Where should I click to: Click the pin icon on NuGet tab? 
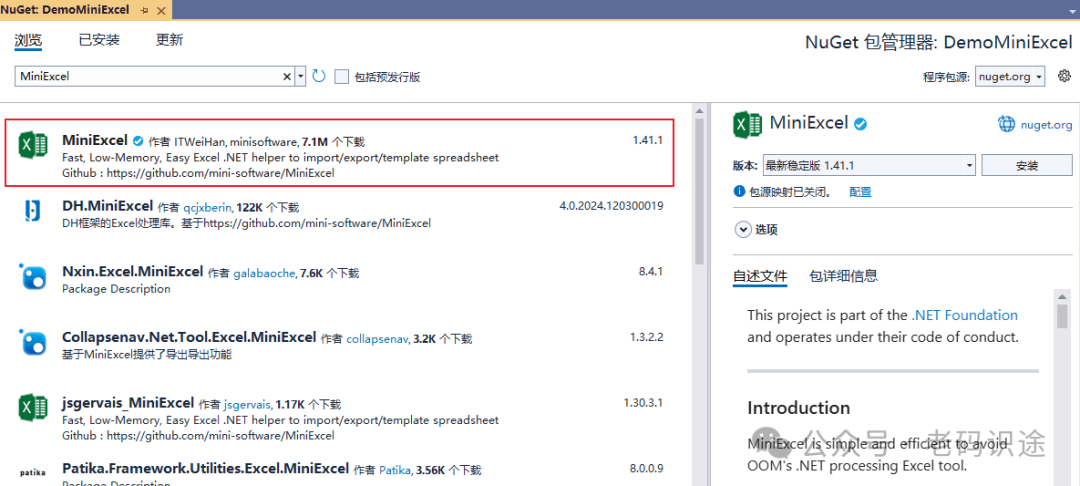click(x=145, y=10)
